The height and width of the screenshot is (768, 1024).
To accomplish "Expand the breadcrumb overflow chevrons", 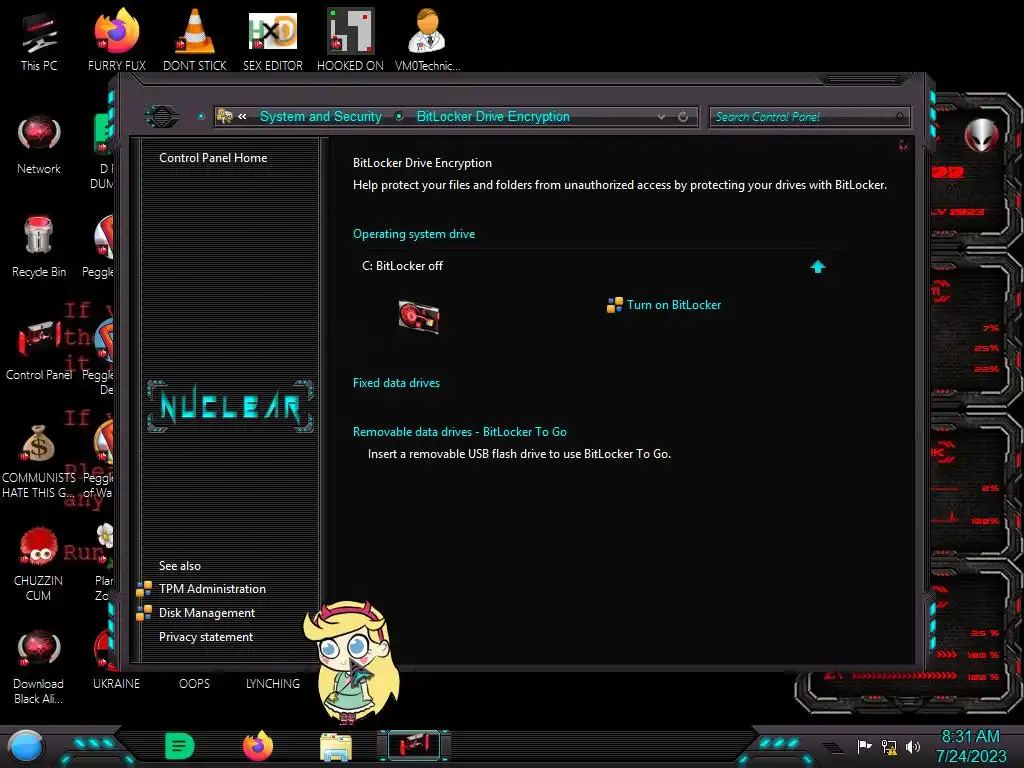I will (x=242, y=116).
